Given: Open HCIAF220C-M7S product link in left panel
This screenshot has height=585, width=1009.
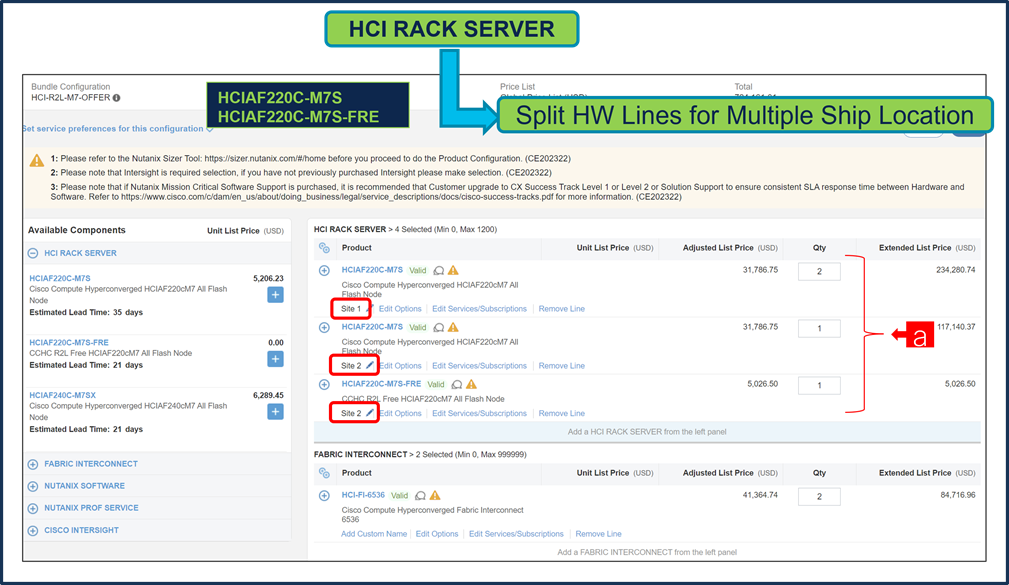Looking at the screenshot, I should [x=60, y=279].
